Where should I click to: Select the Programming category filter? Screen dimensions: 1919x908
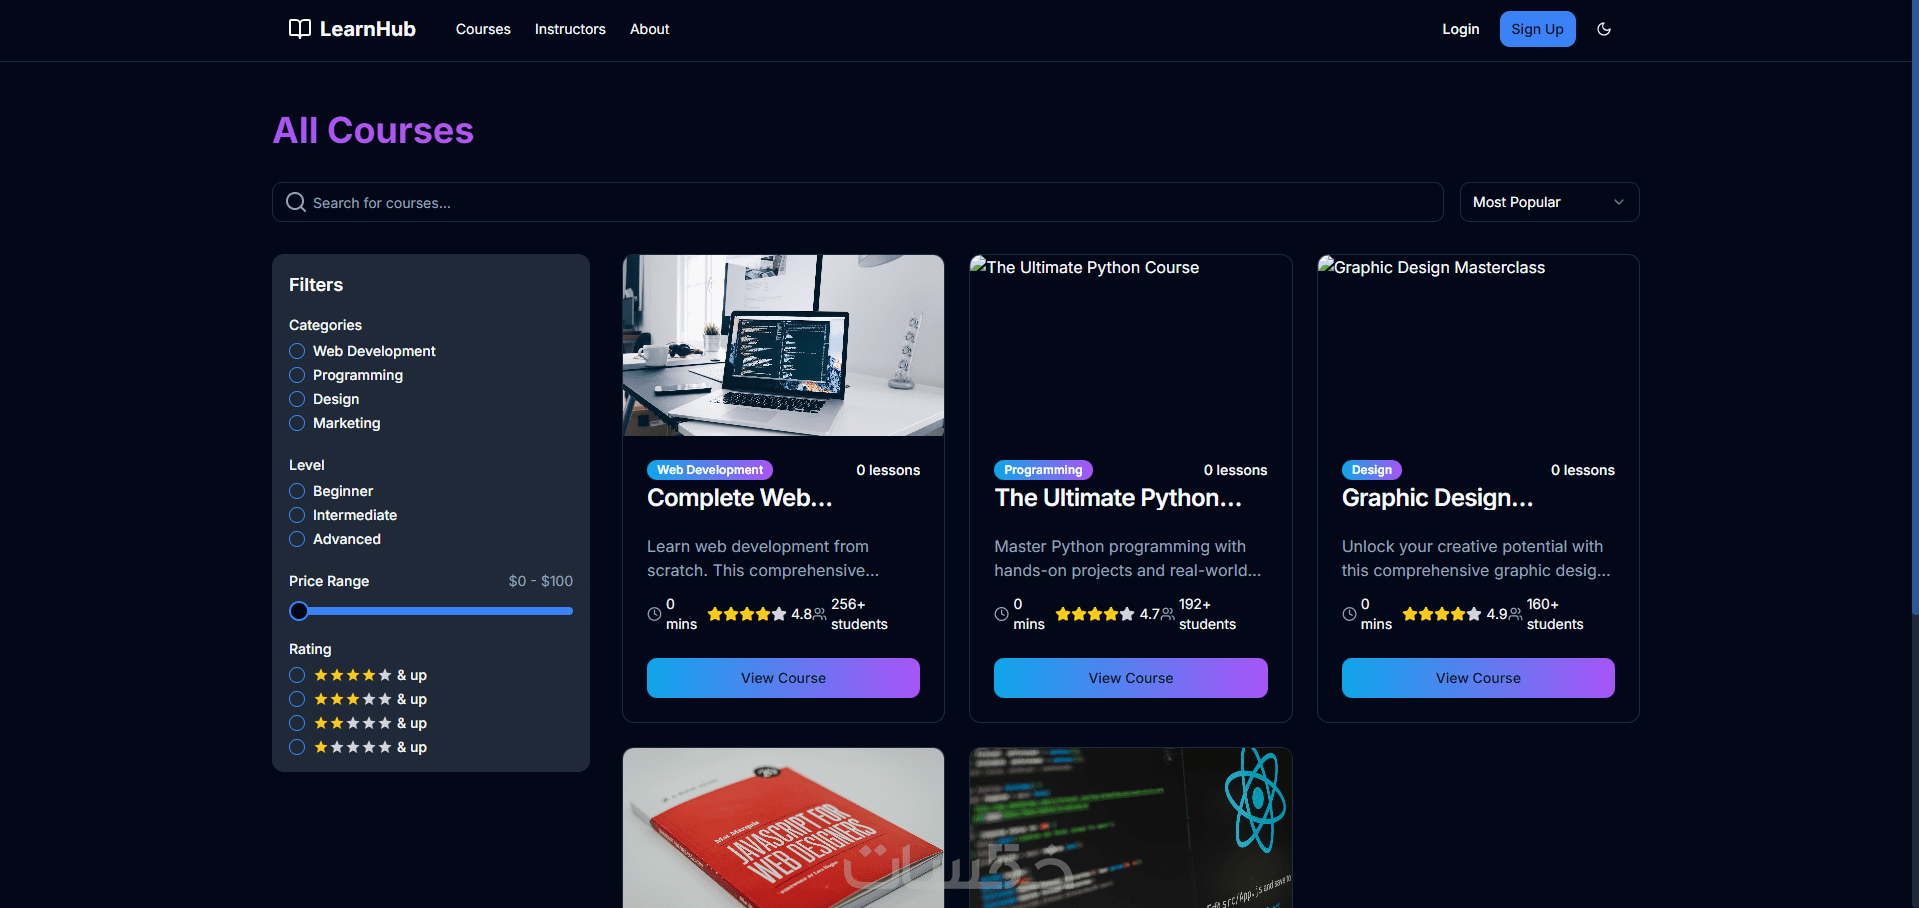[297, 375]
